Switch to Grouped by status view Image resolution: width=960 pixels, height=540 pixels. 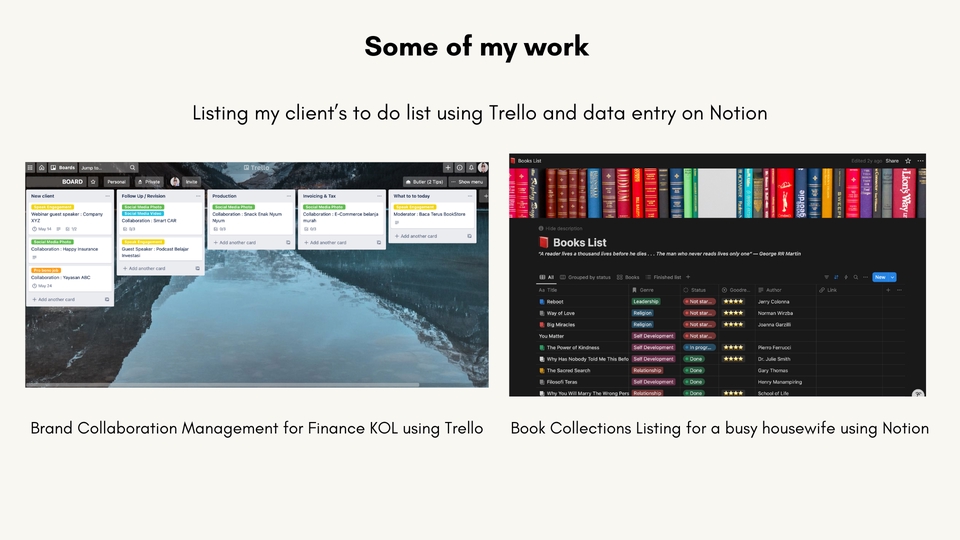[587, 277]
